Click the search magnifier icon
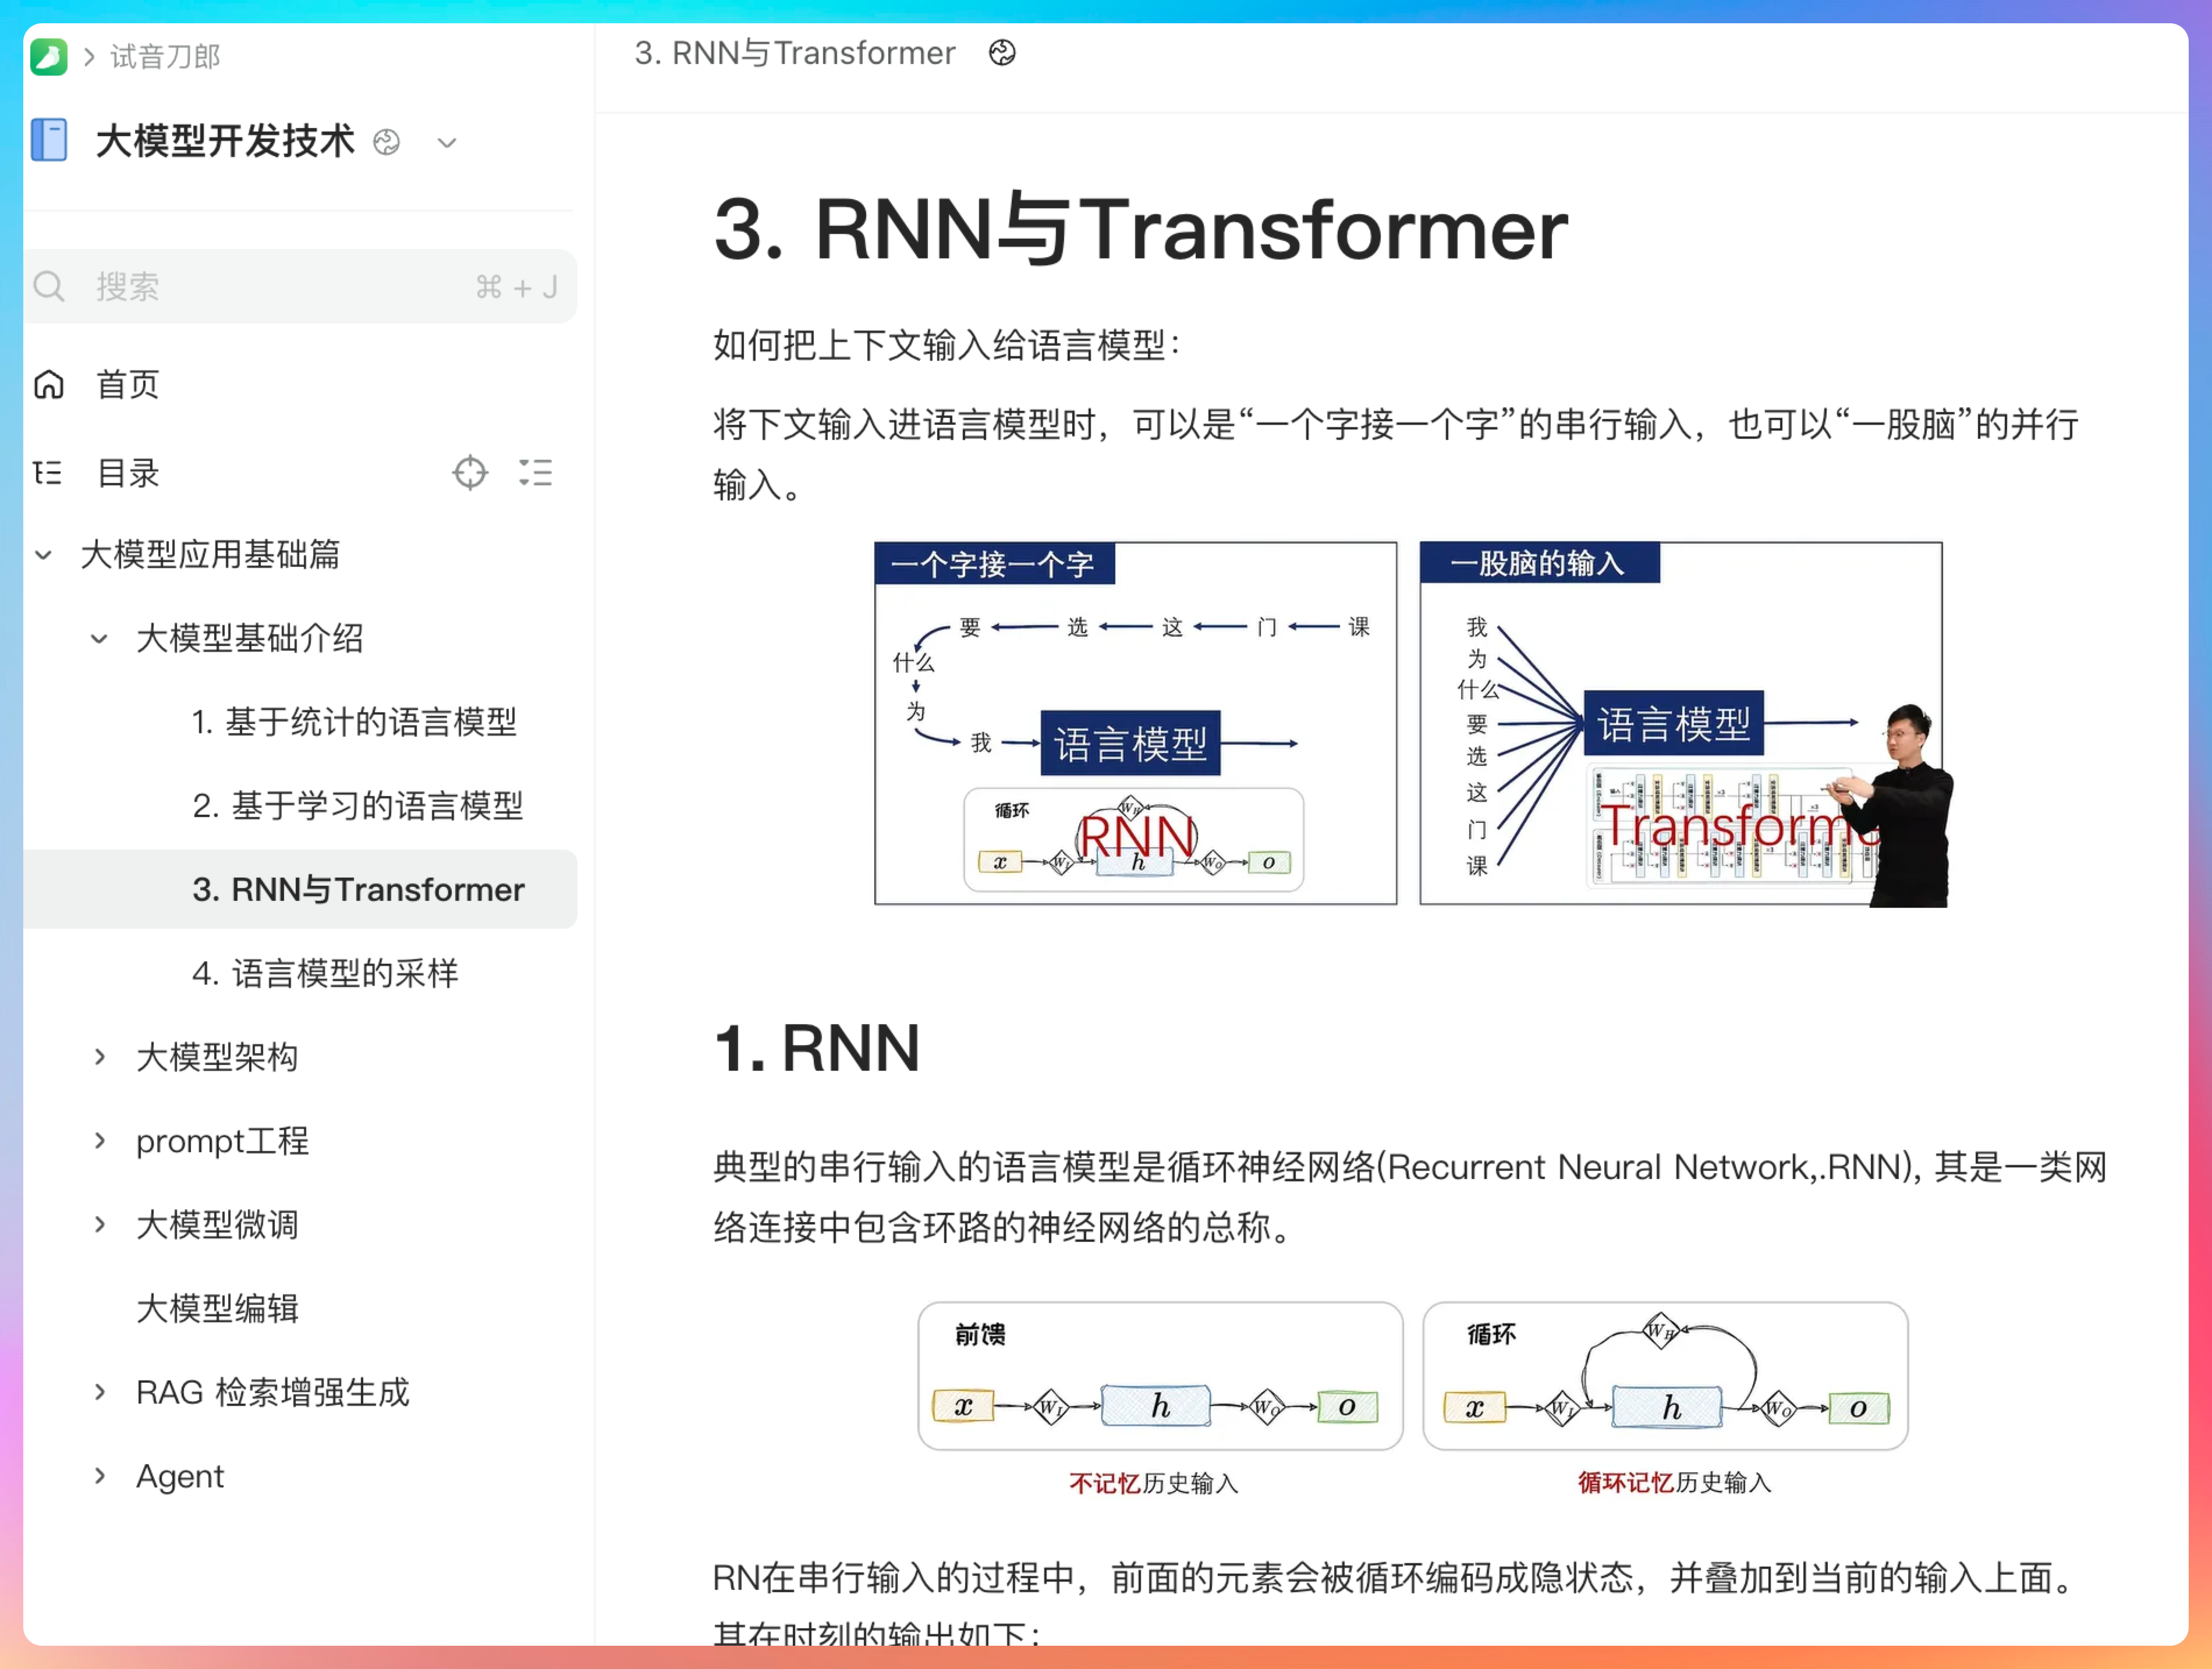2212x1669 pixels. [x=48, y=287]
